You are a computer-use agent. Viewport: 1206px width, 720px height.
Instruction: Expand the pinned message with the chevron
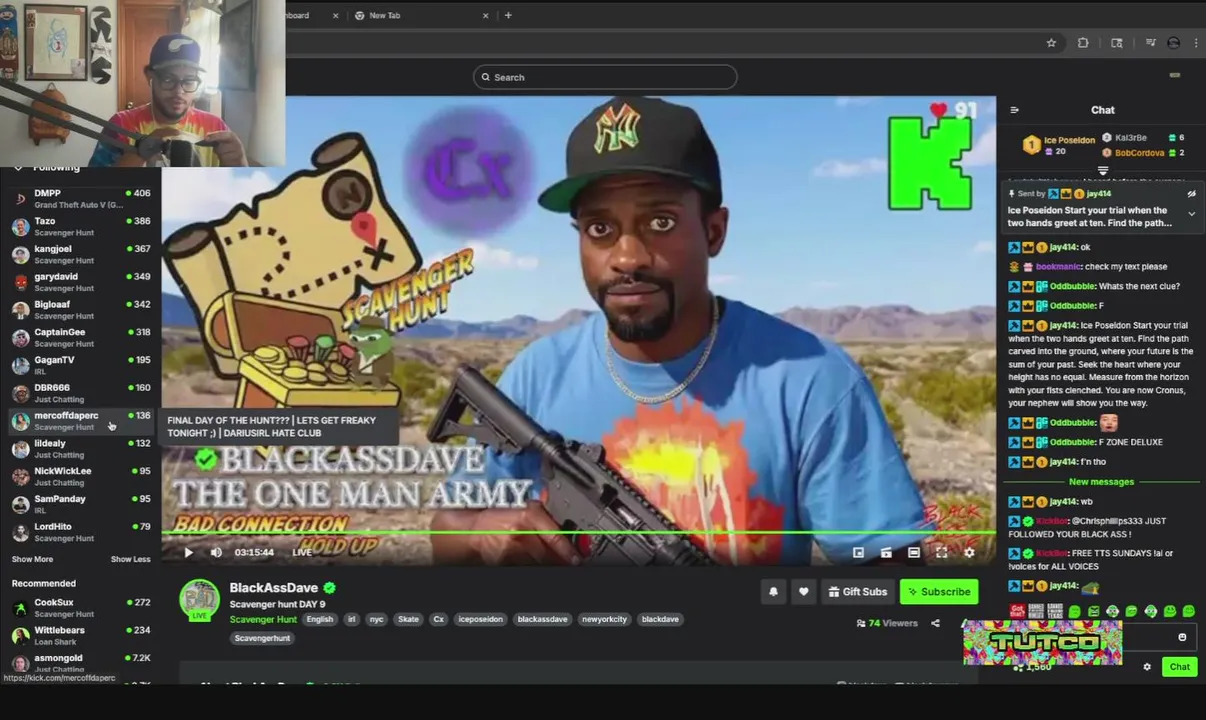click(1191, 214)
